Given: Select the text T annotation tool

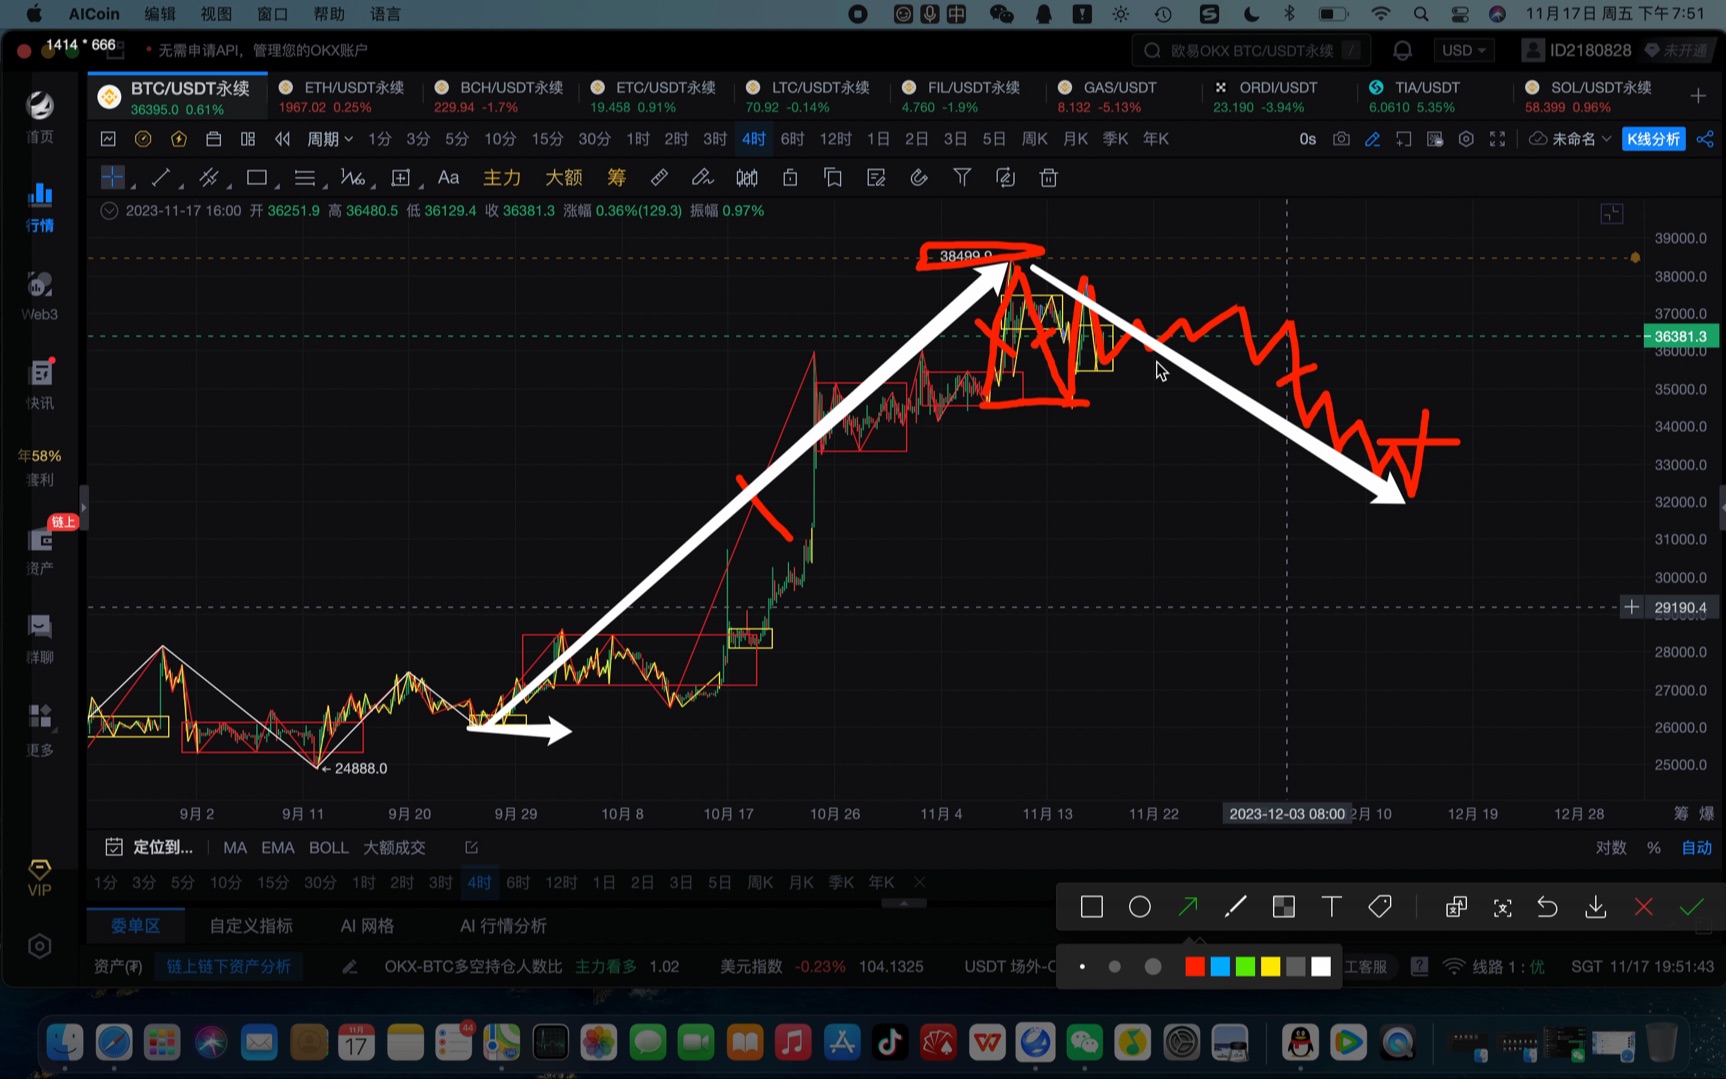Looking at the screenshot, I should pyautogui.click(x=1331, y=907).
